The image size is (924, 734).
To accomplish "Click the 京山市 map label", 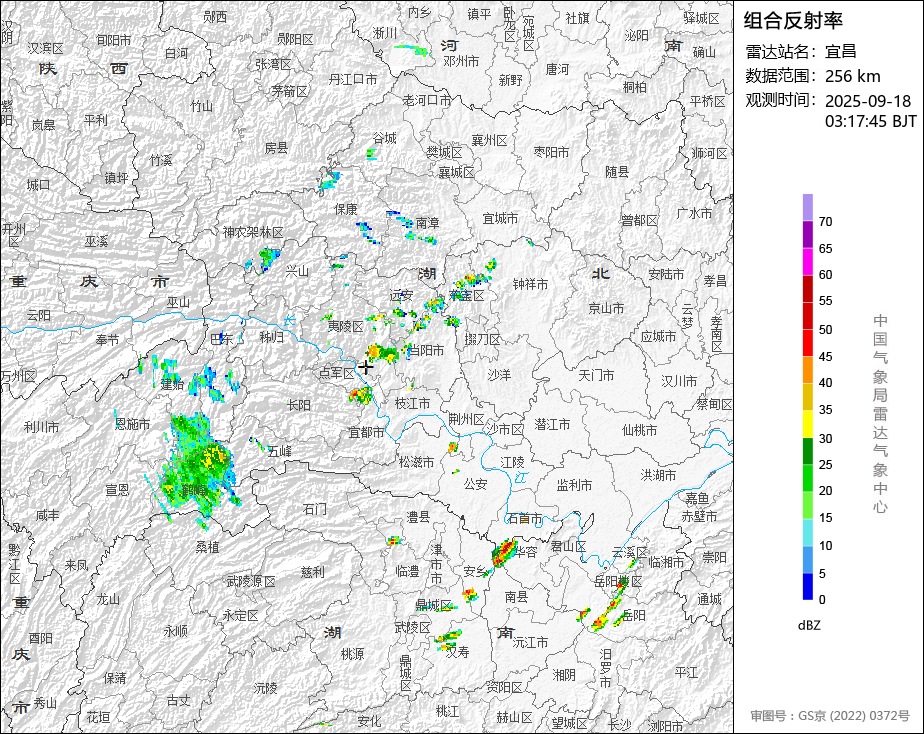I will click(x=606, y=308).
